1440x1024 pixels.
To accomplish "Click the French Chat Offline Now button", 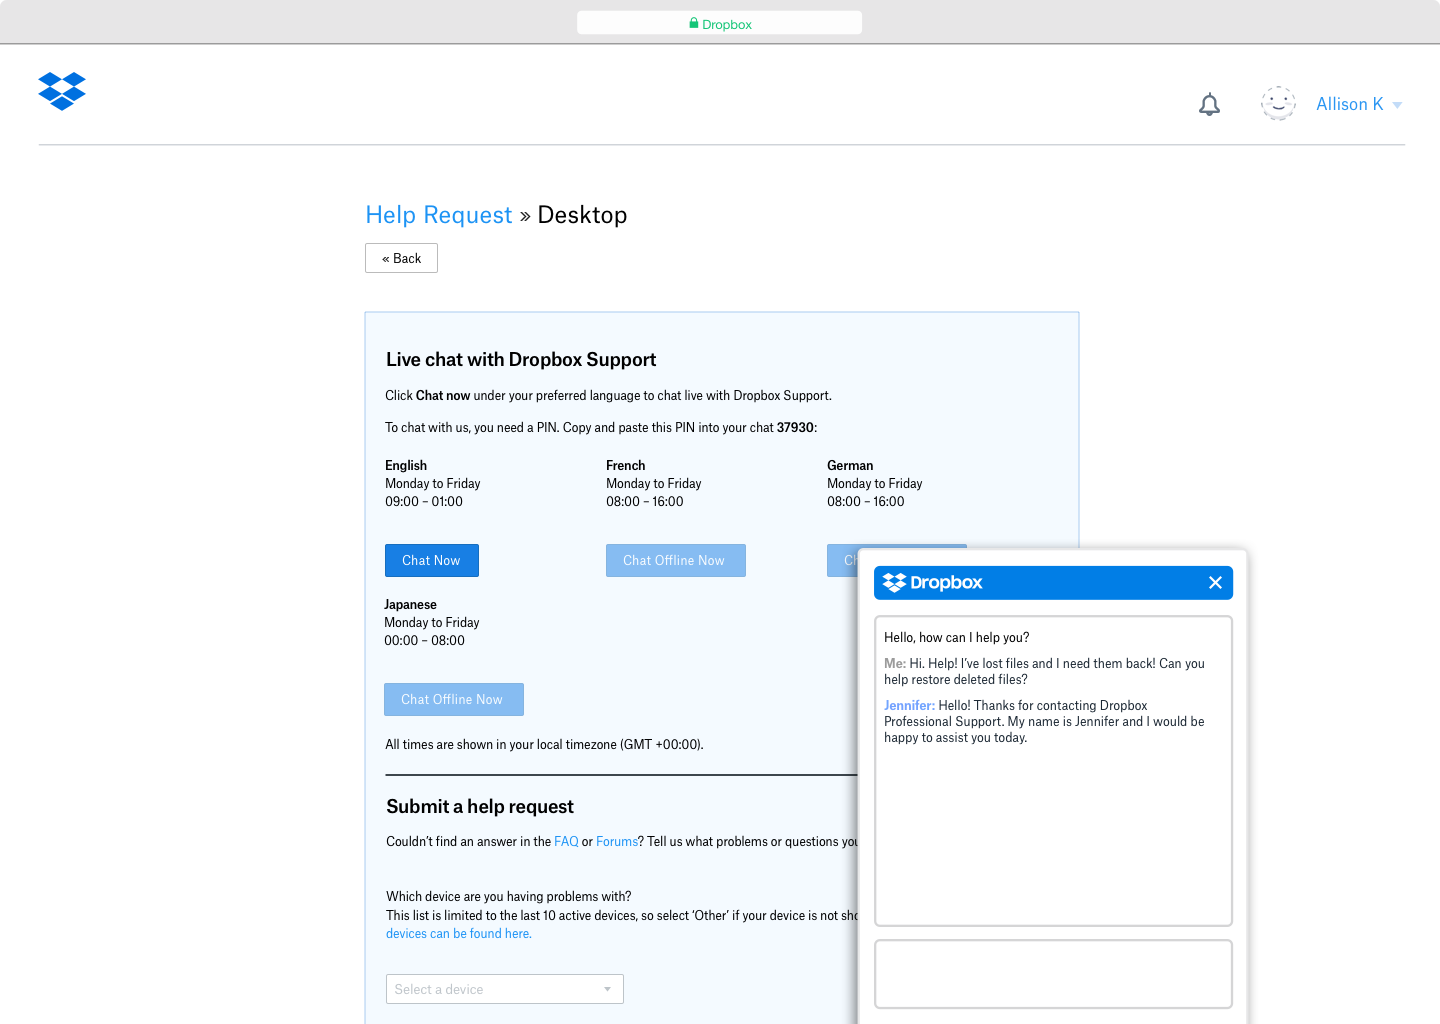I will pos(676,561).
